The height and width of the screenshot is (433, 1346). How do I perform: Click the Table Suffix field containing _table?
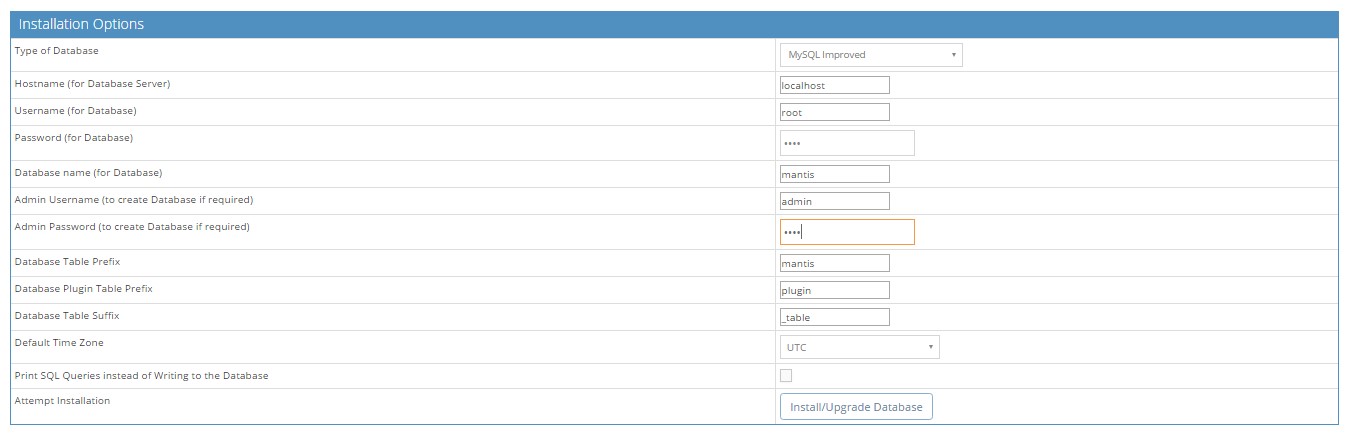(834, 318)
